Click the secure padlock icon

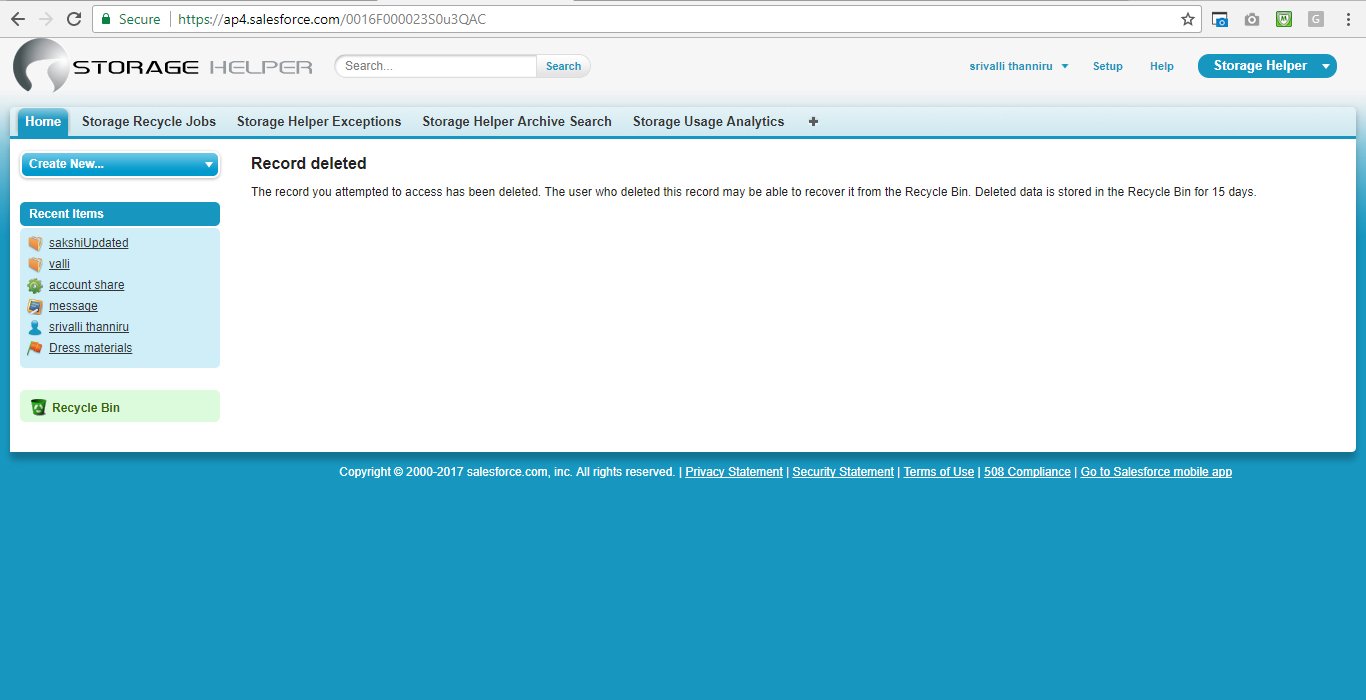(107, 19)
